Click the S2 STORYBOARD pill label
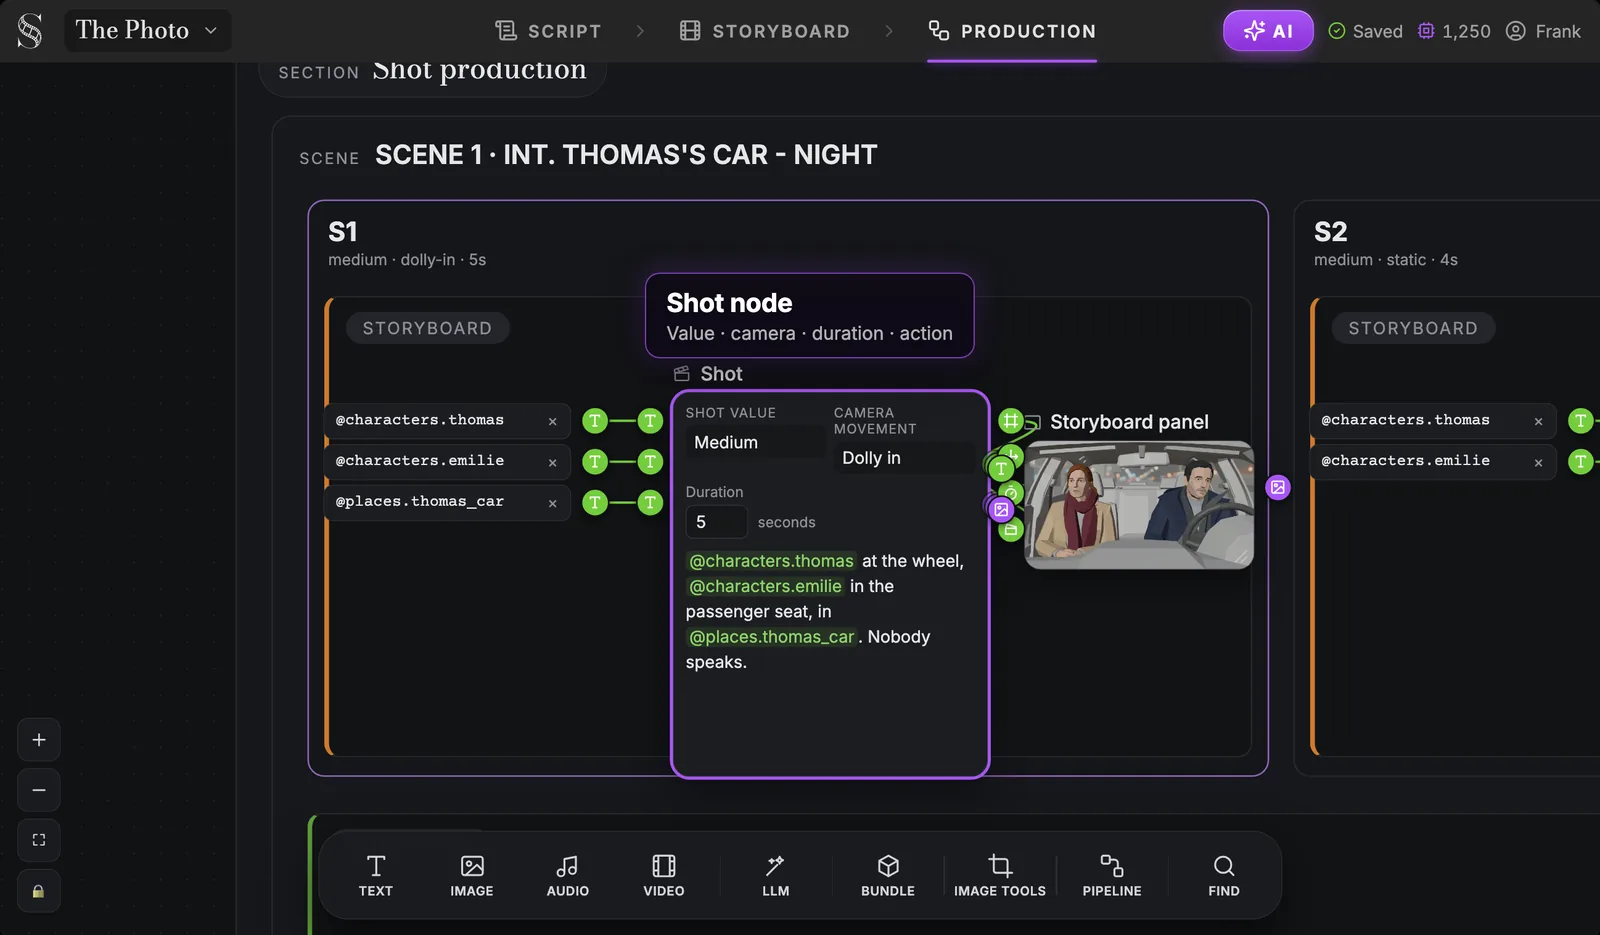Screen dimensions: 1600x935 [1413, 328]
